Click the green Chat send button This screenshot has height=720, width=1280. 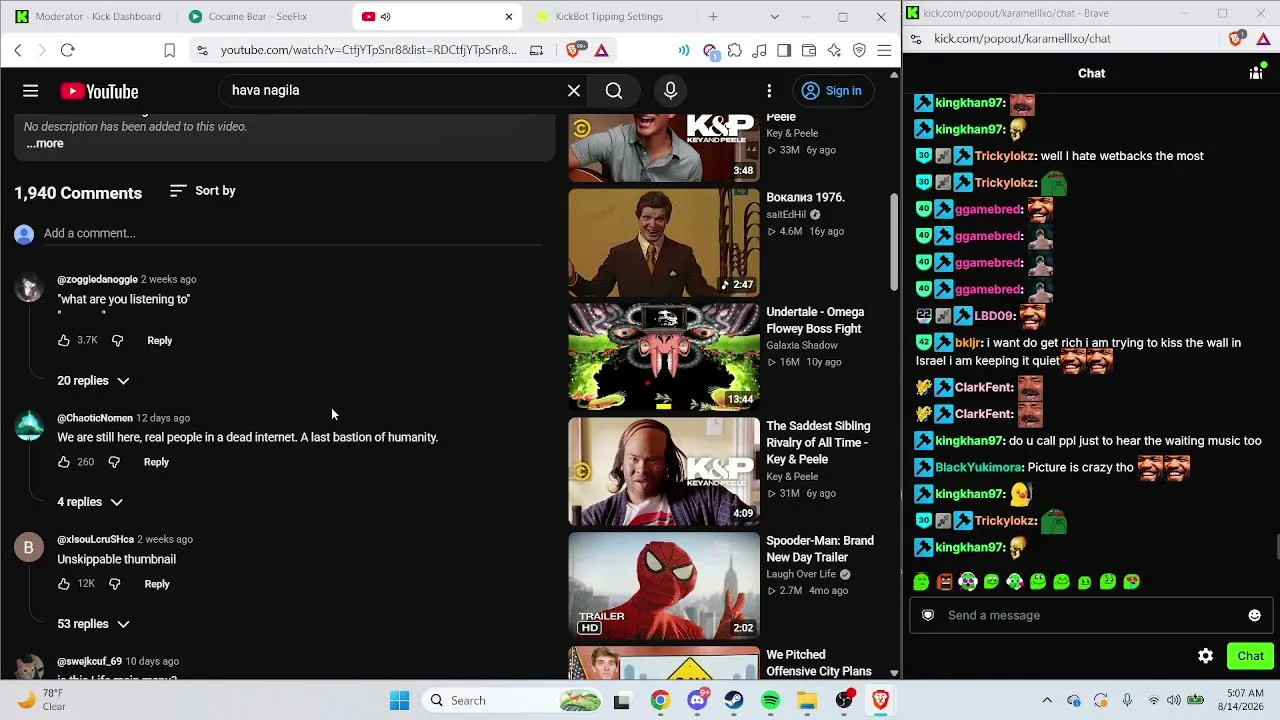(1250, 656)
